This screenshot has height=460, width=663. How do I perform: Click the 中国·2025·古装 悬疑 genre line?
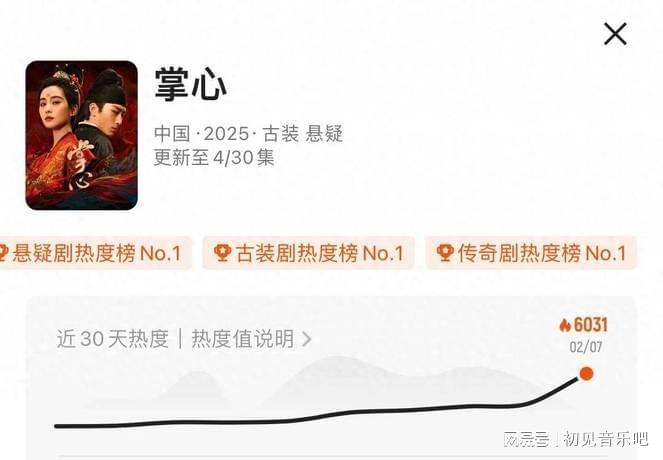coord(248,134)
